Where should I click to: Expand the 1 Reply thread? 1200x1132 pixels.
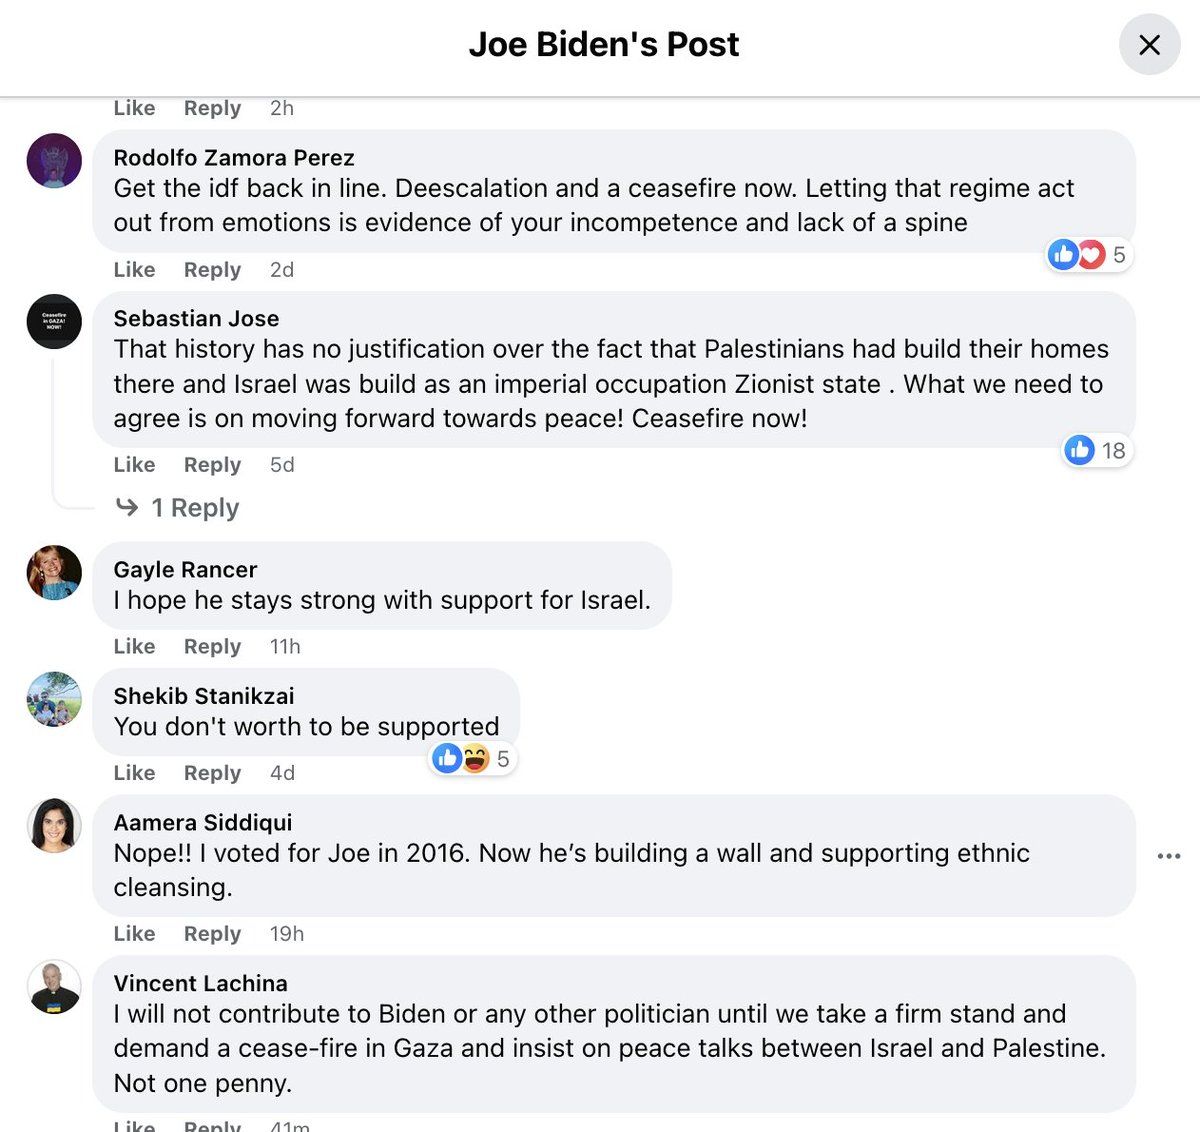coord(195,508)
